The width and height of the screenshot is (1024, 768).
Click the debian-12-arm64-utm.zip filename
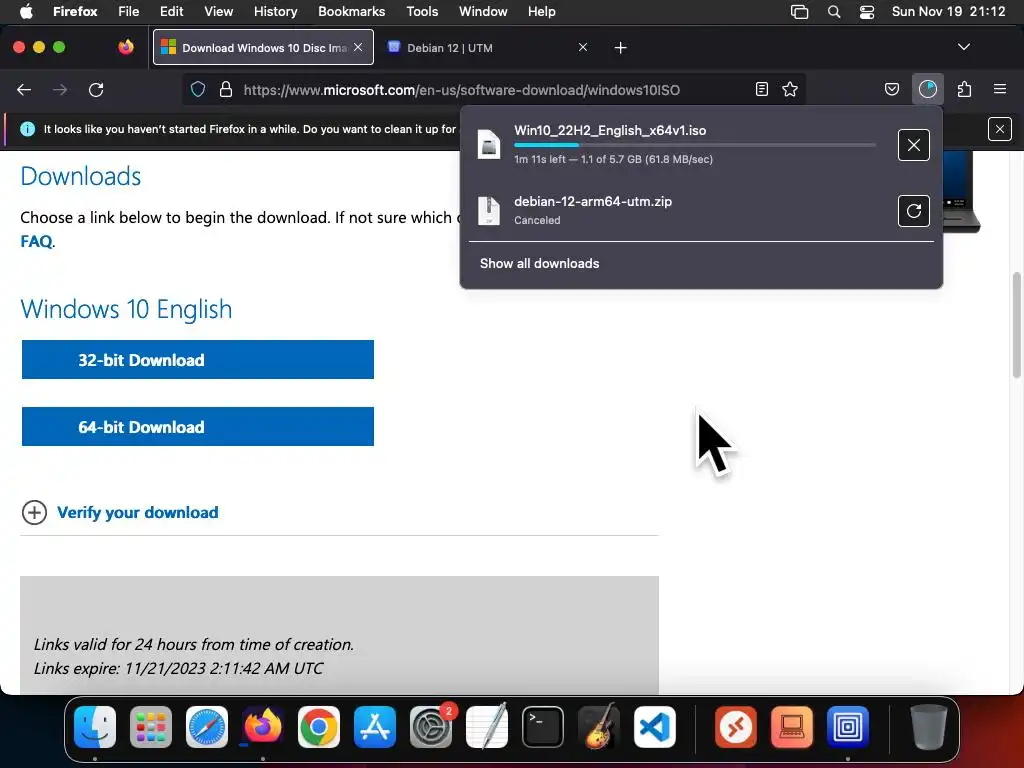pos(593,202)
